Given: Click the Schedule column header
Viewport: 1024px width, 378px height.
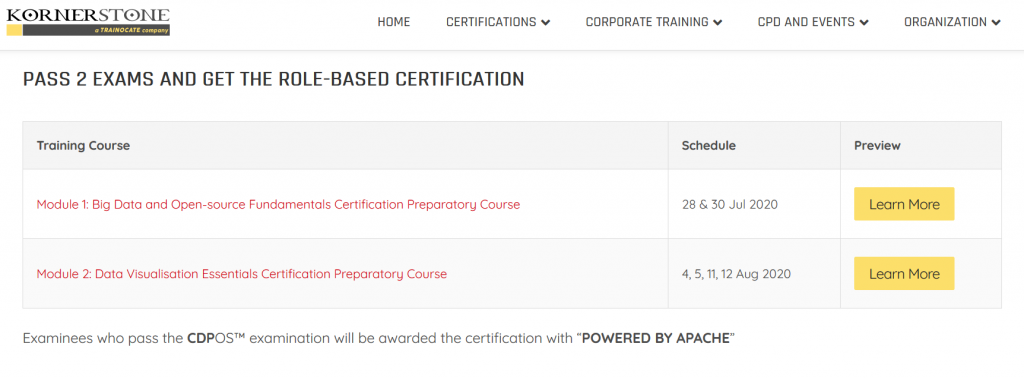Looking at the screenshot, I should (709, 146).
